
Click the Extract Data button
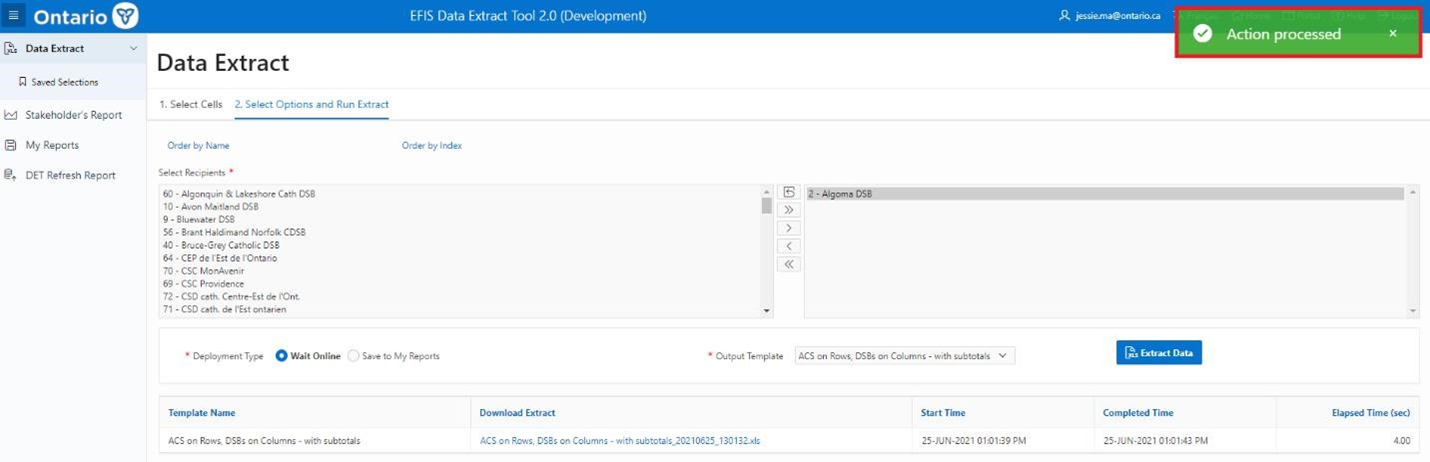click(1159, 353)
